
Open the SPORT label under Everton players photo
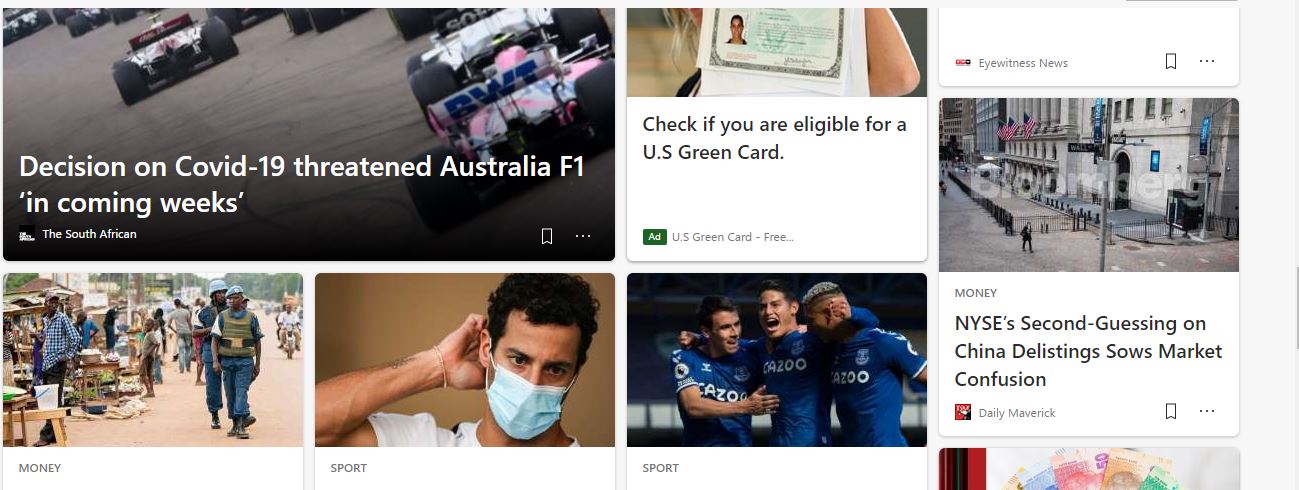coord(660,468)
